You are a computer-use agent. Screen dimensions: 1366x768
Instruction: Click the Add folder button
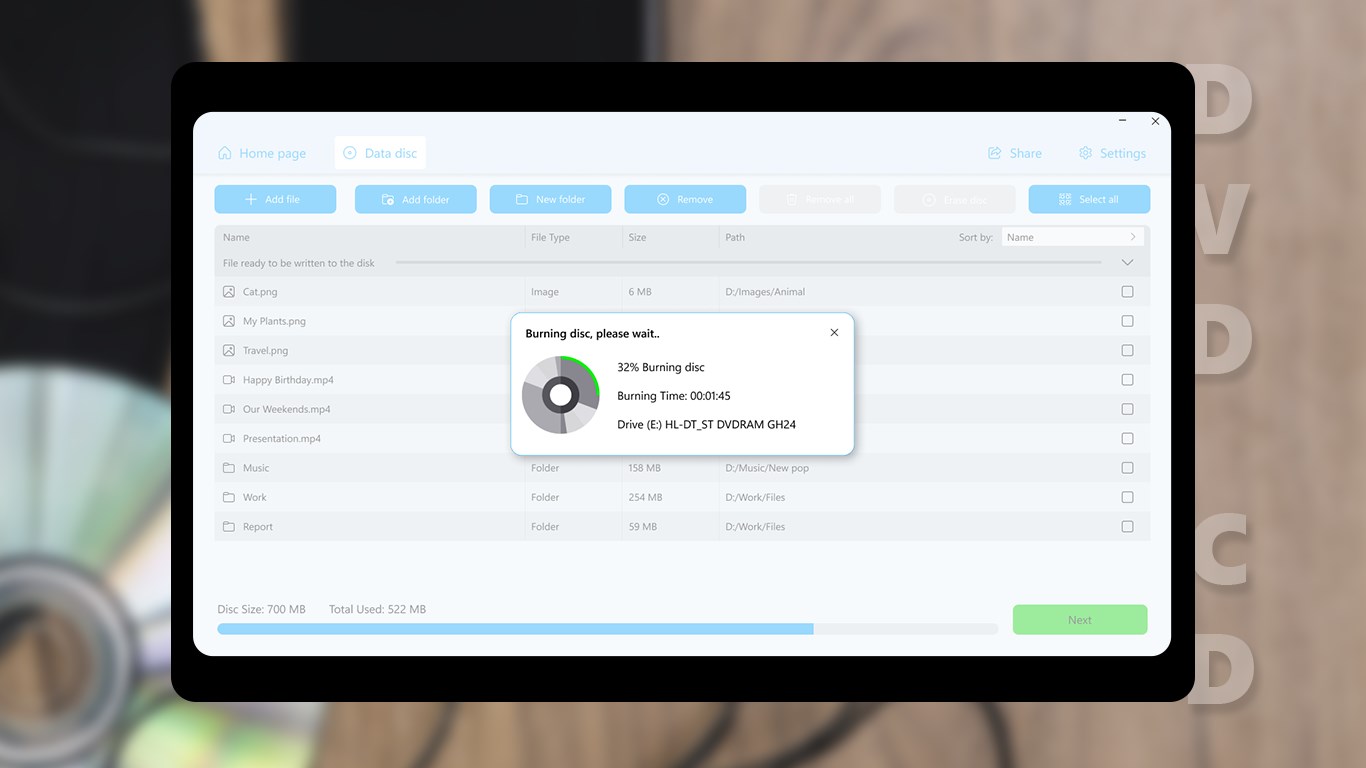point(415,199)
